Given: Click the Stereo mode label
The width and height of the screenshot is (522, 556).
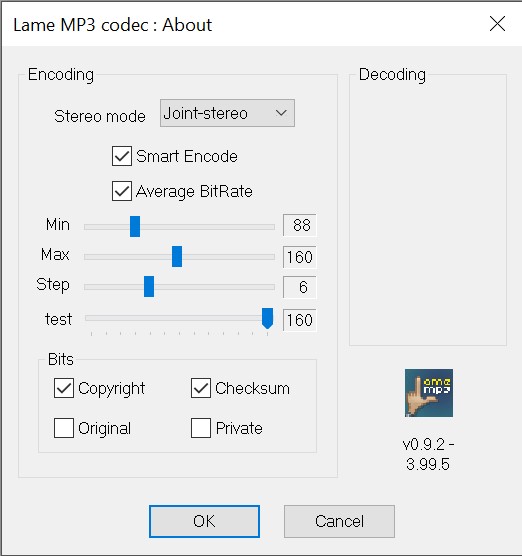Looking at the screenshot, I should point(100,116).
